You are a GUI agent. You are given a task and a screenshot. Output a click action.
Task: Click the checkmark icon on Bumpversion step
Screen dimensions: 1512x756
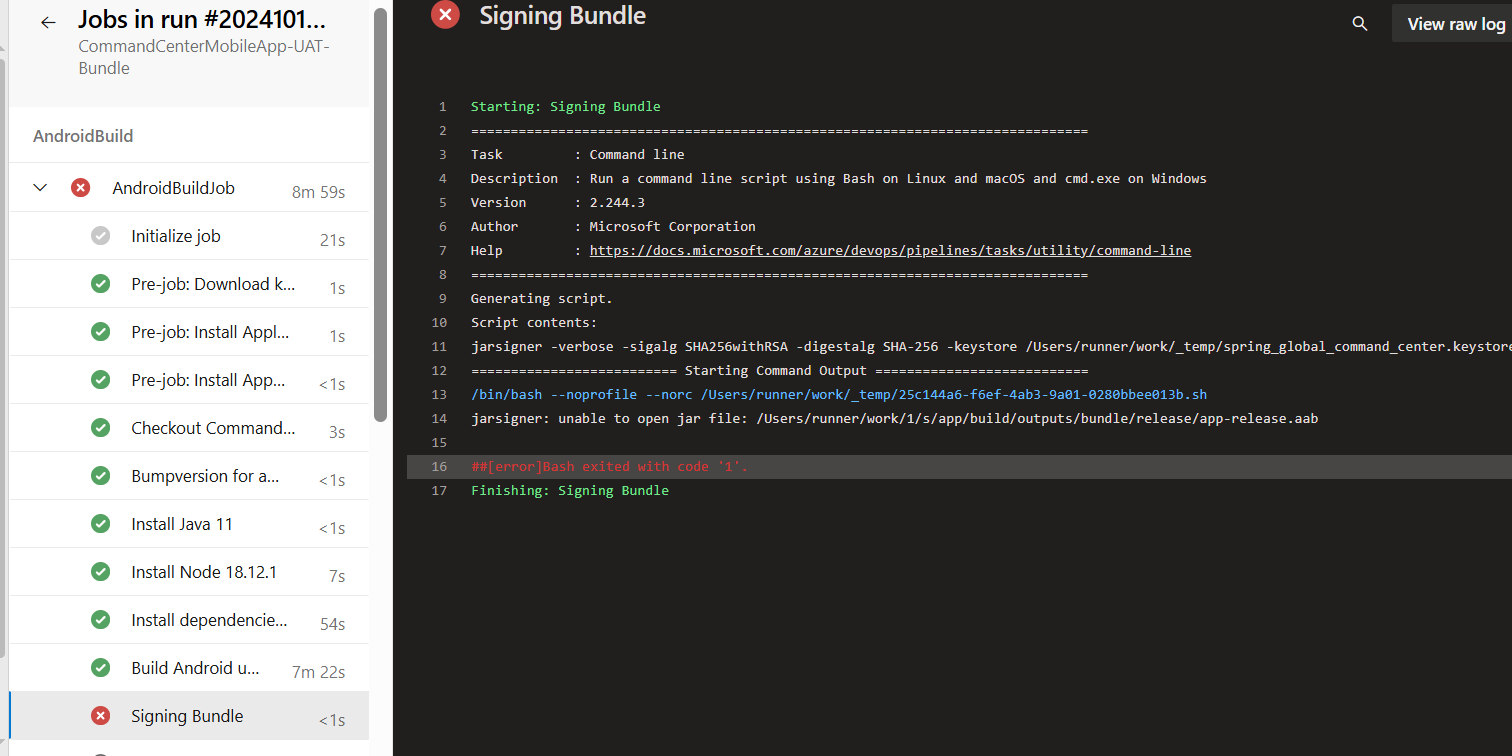(100, 475)
